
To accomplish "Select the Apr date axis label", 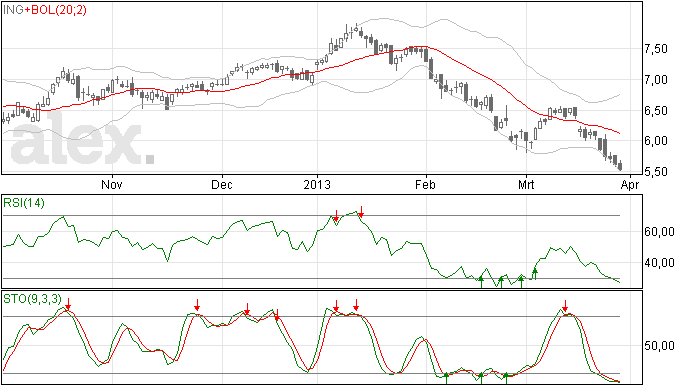I will pos(630,184).
